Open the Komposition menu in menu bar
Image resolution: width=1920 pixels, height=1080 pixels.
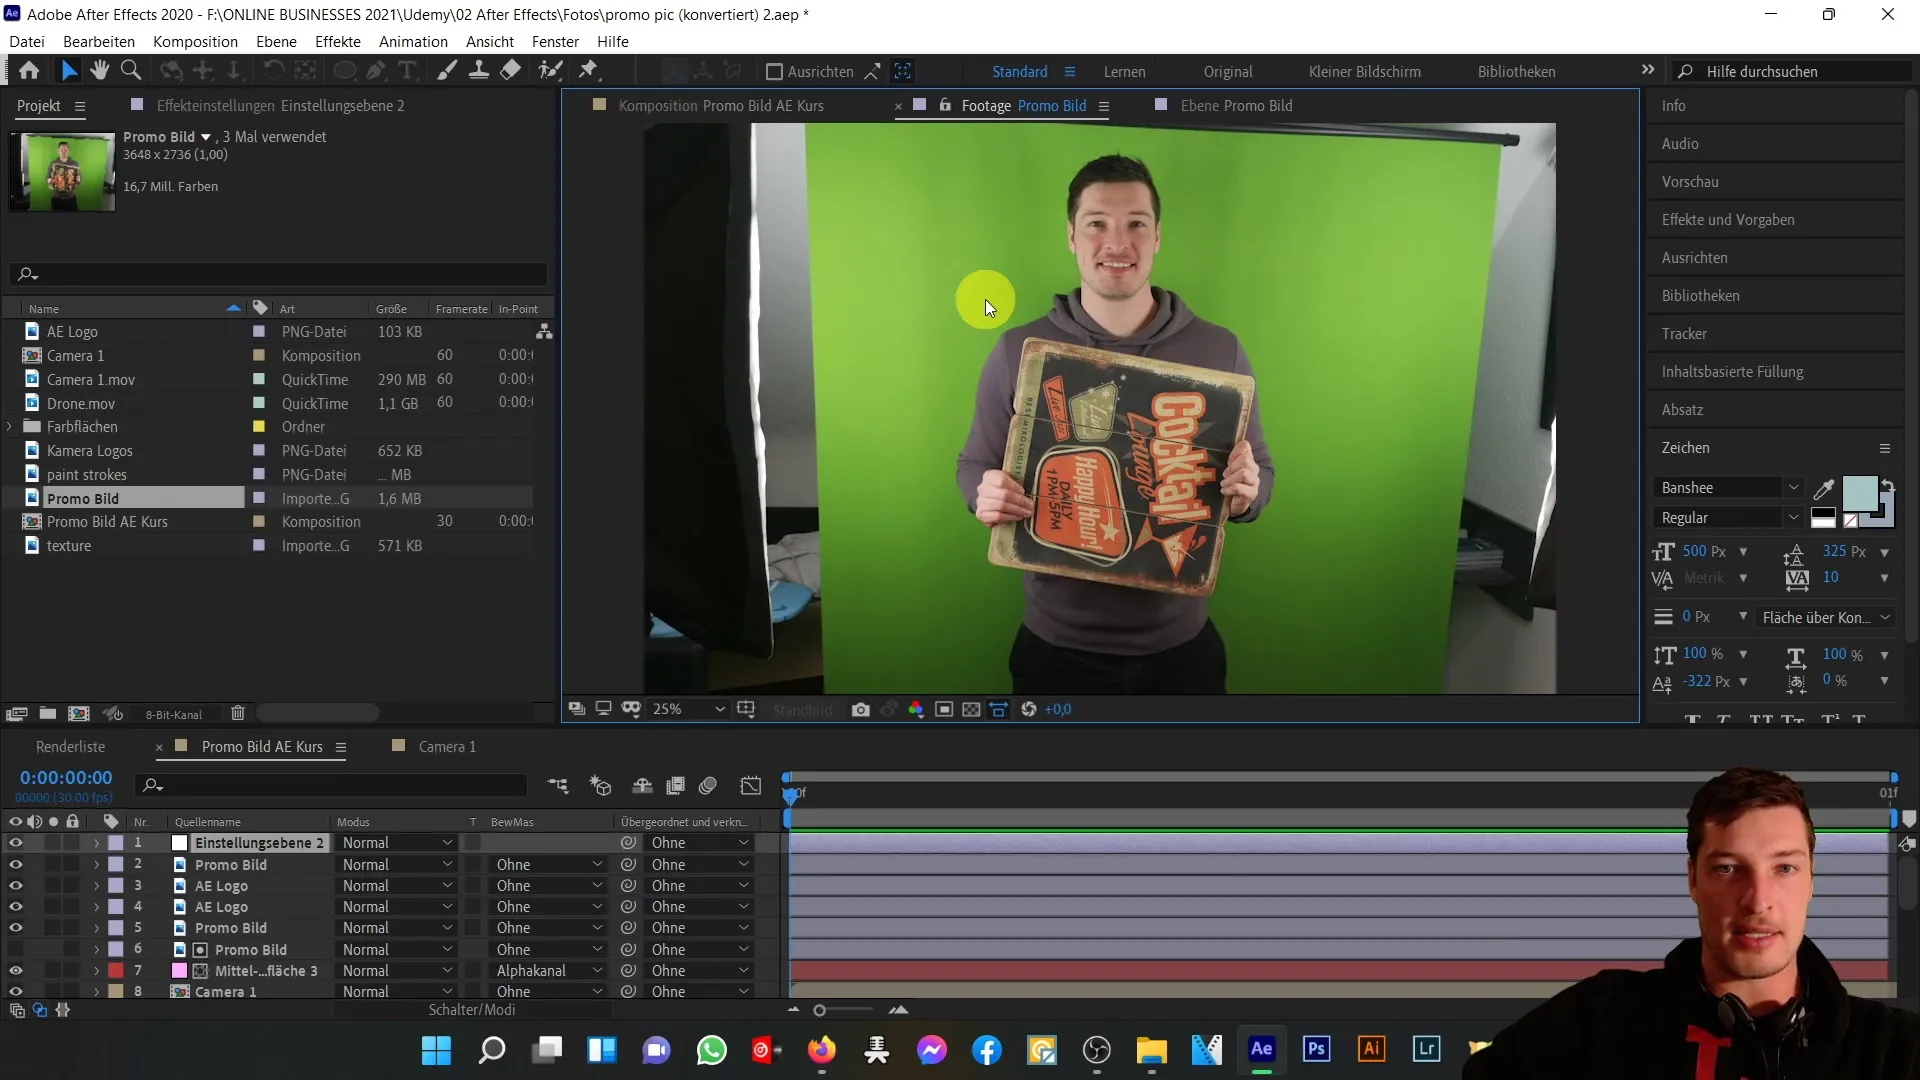pyautogui.click(x=194, y=41)
